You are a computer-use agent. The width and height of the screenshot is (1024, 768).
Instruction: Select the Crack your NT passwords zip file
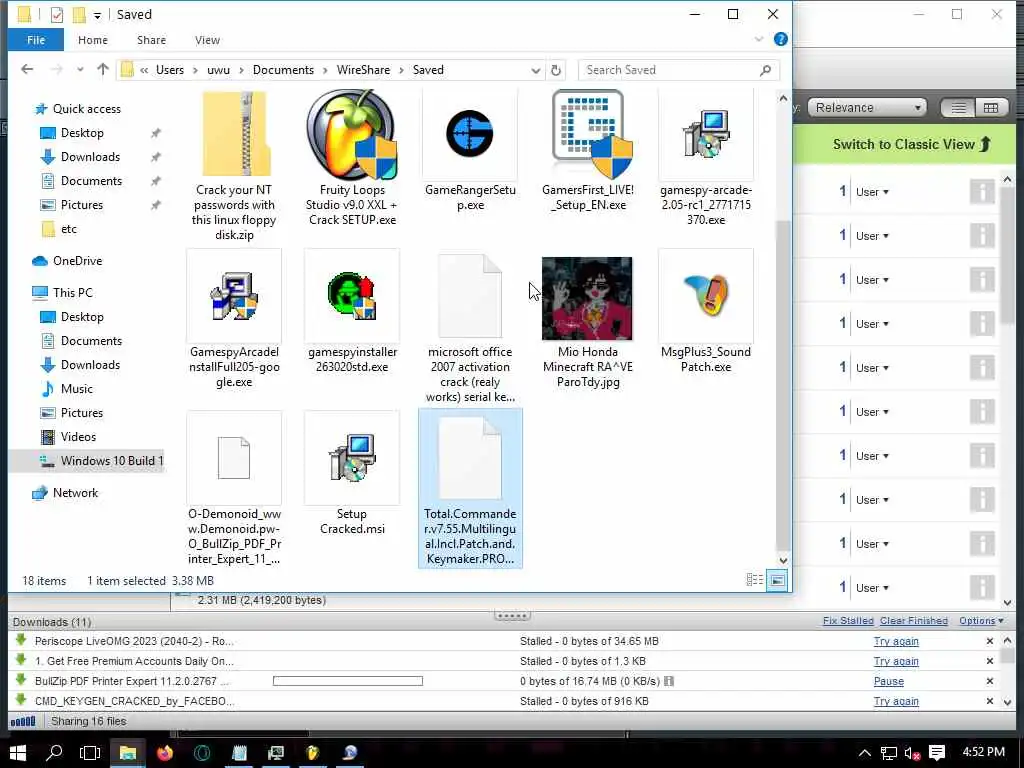234,166
